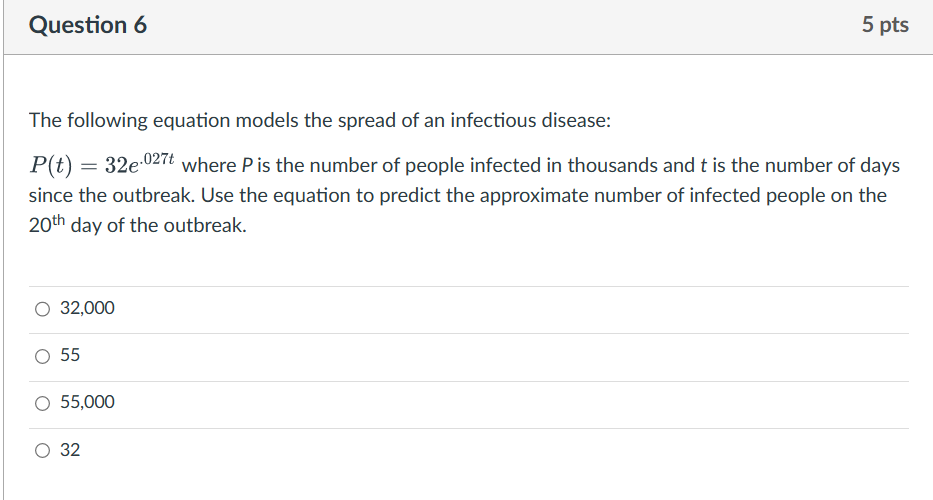The image size is (933, 500).
Task: Click the .027t exponent in the formula
Action: [158, 159]
